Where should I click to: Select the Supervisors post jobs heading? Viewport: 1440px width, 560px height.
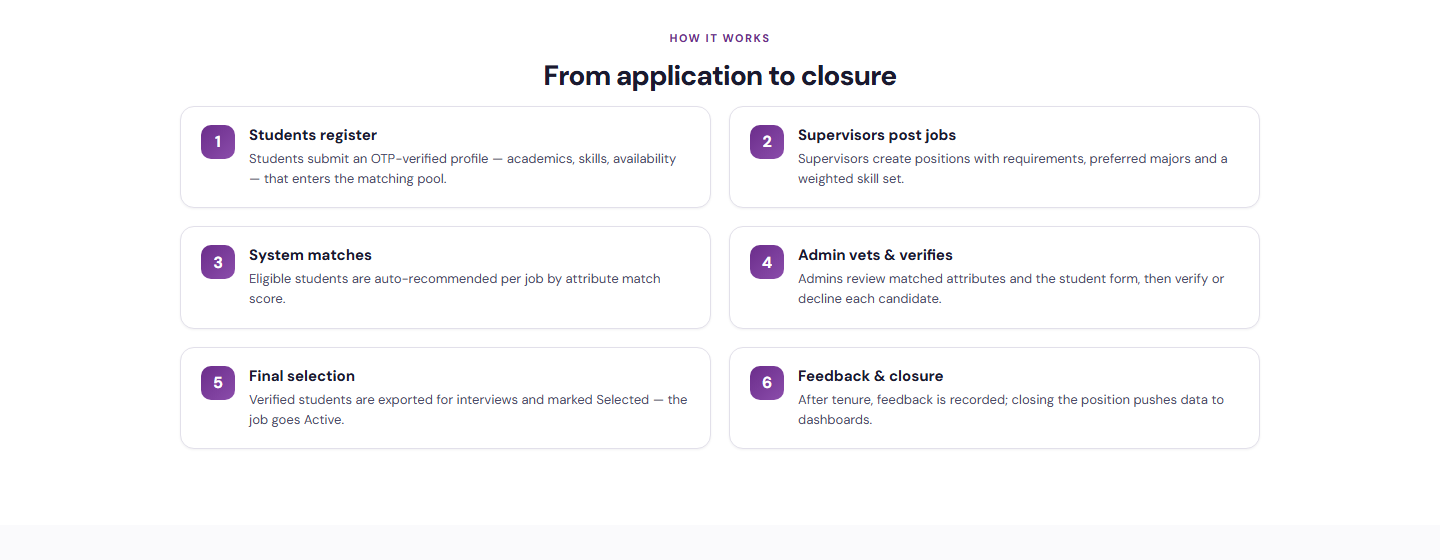pyautogui.click(x=877, y=135)
